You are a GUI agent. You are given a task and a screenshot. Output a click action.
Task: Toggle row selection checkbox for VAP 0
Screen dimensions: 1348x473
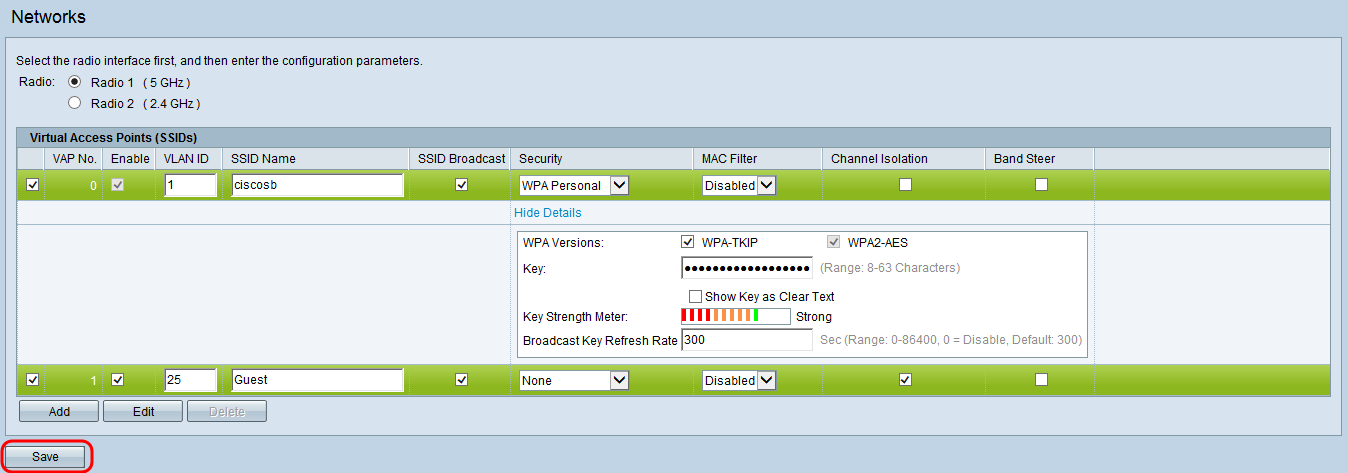click(32, 184)
